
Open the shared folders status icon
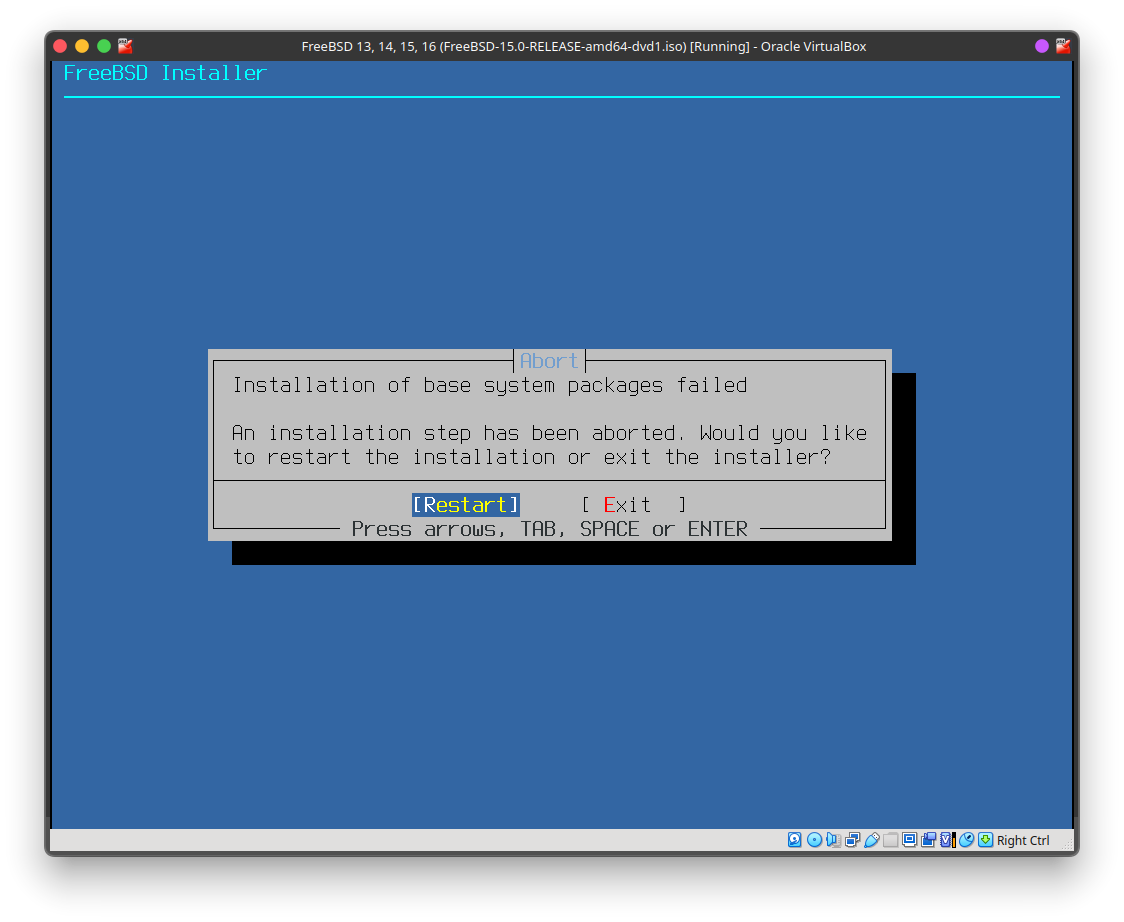pyautogui.click(x=890, y=840)
